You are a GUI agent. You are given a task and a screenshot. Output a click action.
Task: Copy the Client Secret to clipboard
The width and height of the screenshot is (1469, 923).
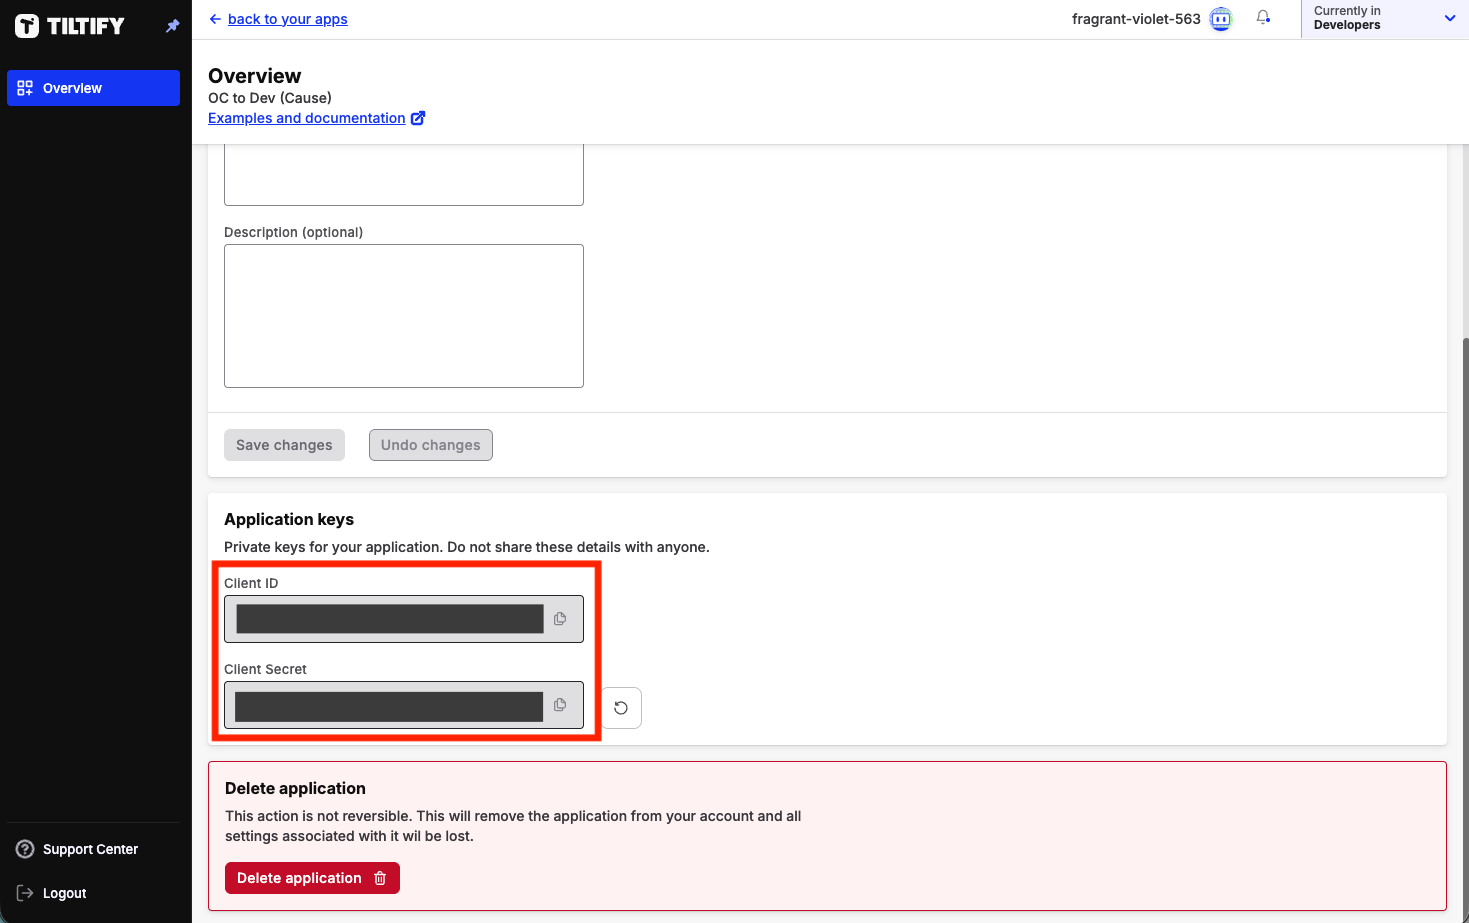pyautogui.click(x=560, y=705)
